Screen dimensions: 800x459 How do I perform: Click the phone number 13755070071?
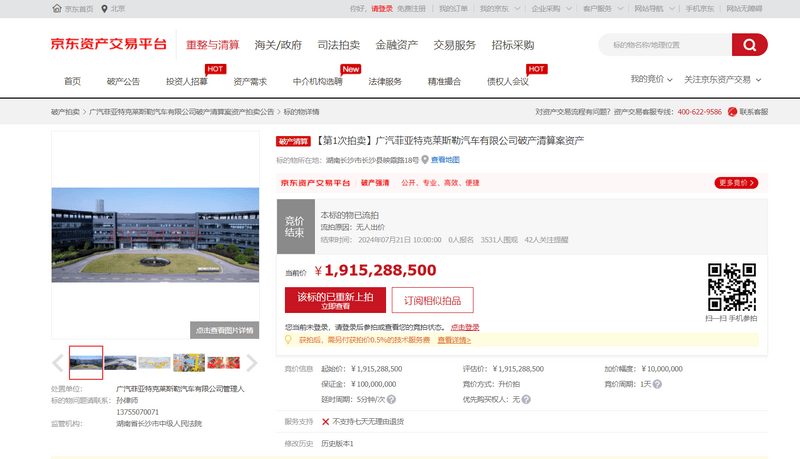pos(138,412)
